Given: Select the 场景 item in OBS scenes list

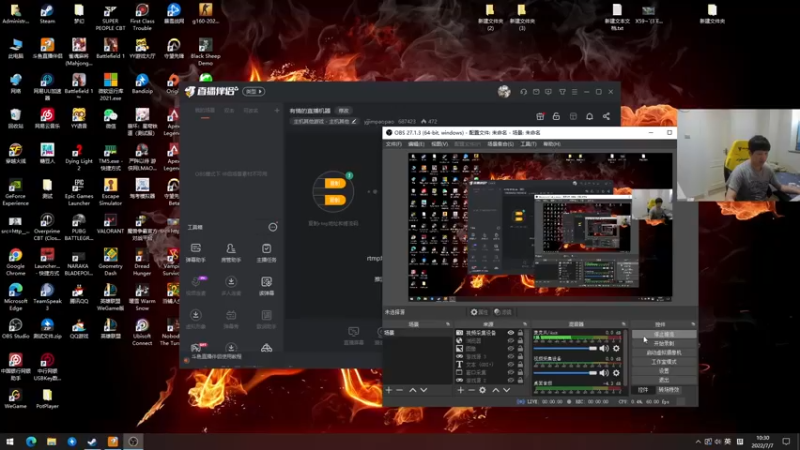Looking at the screenshot, I should click(x=417, y=333).
